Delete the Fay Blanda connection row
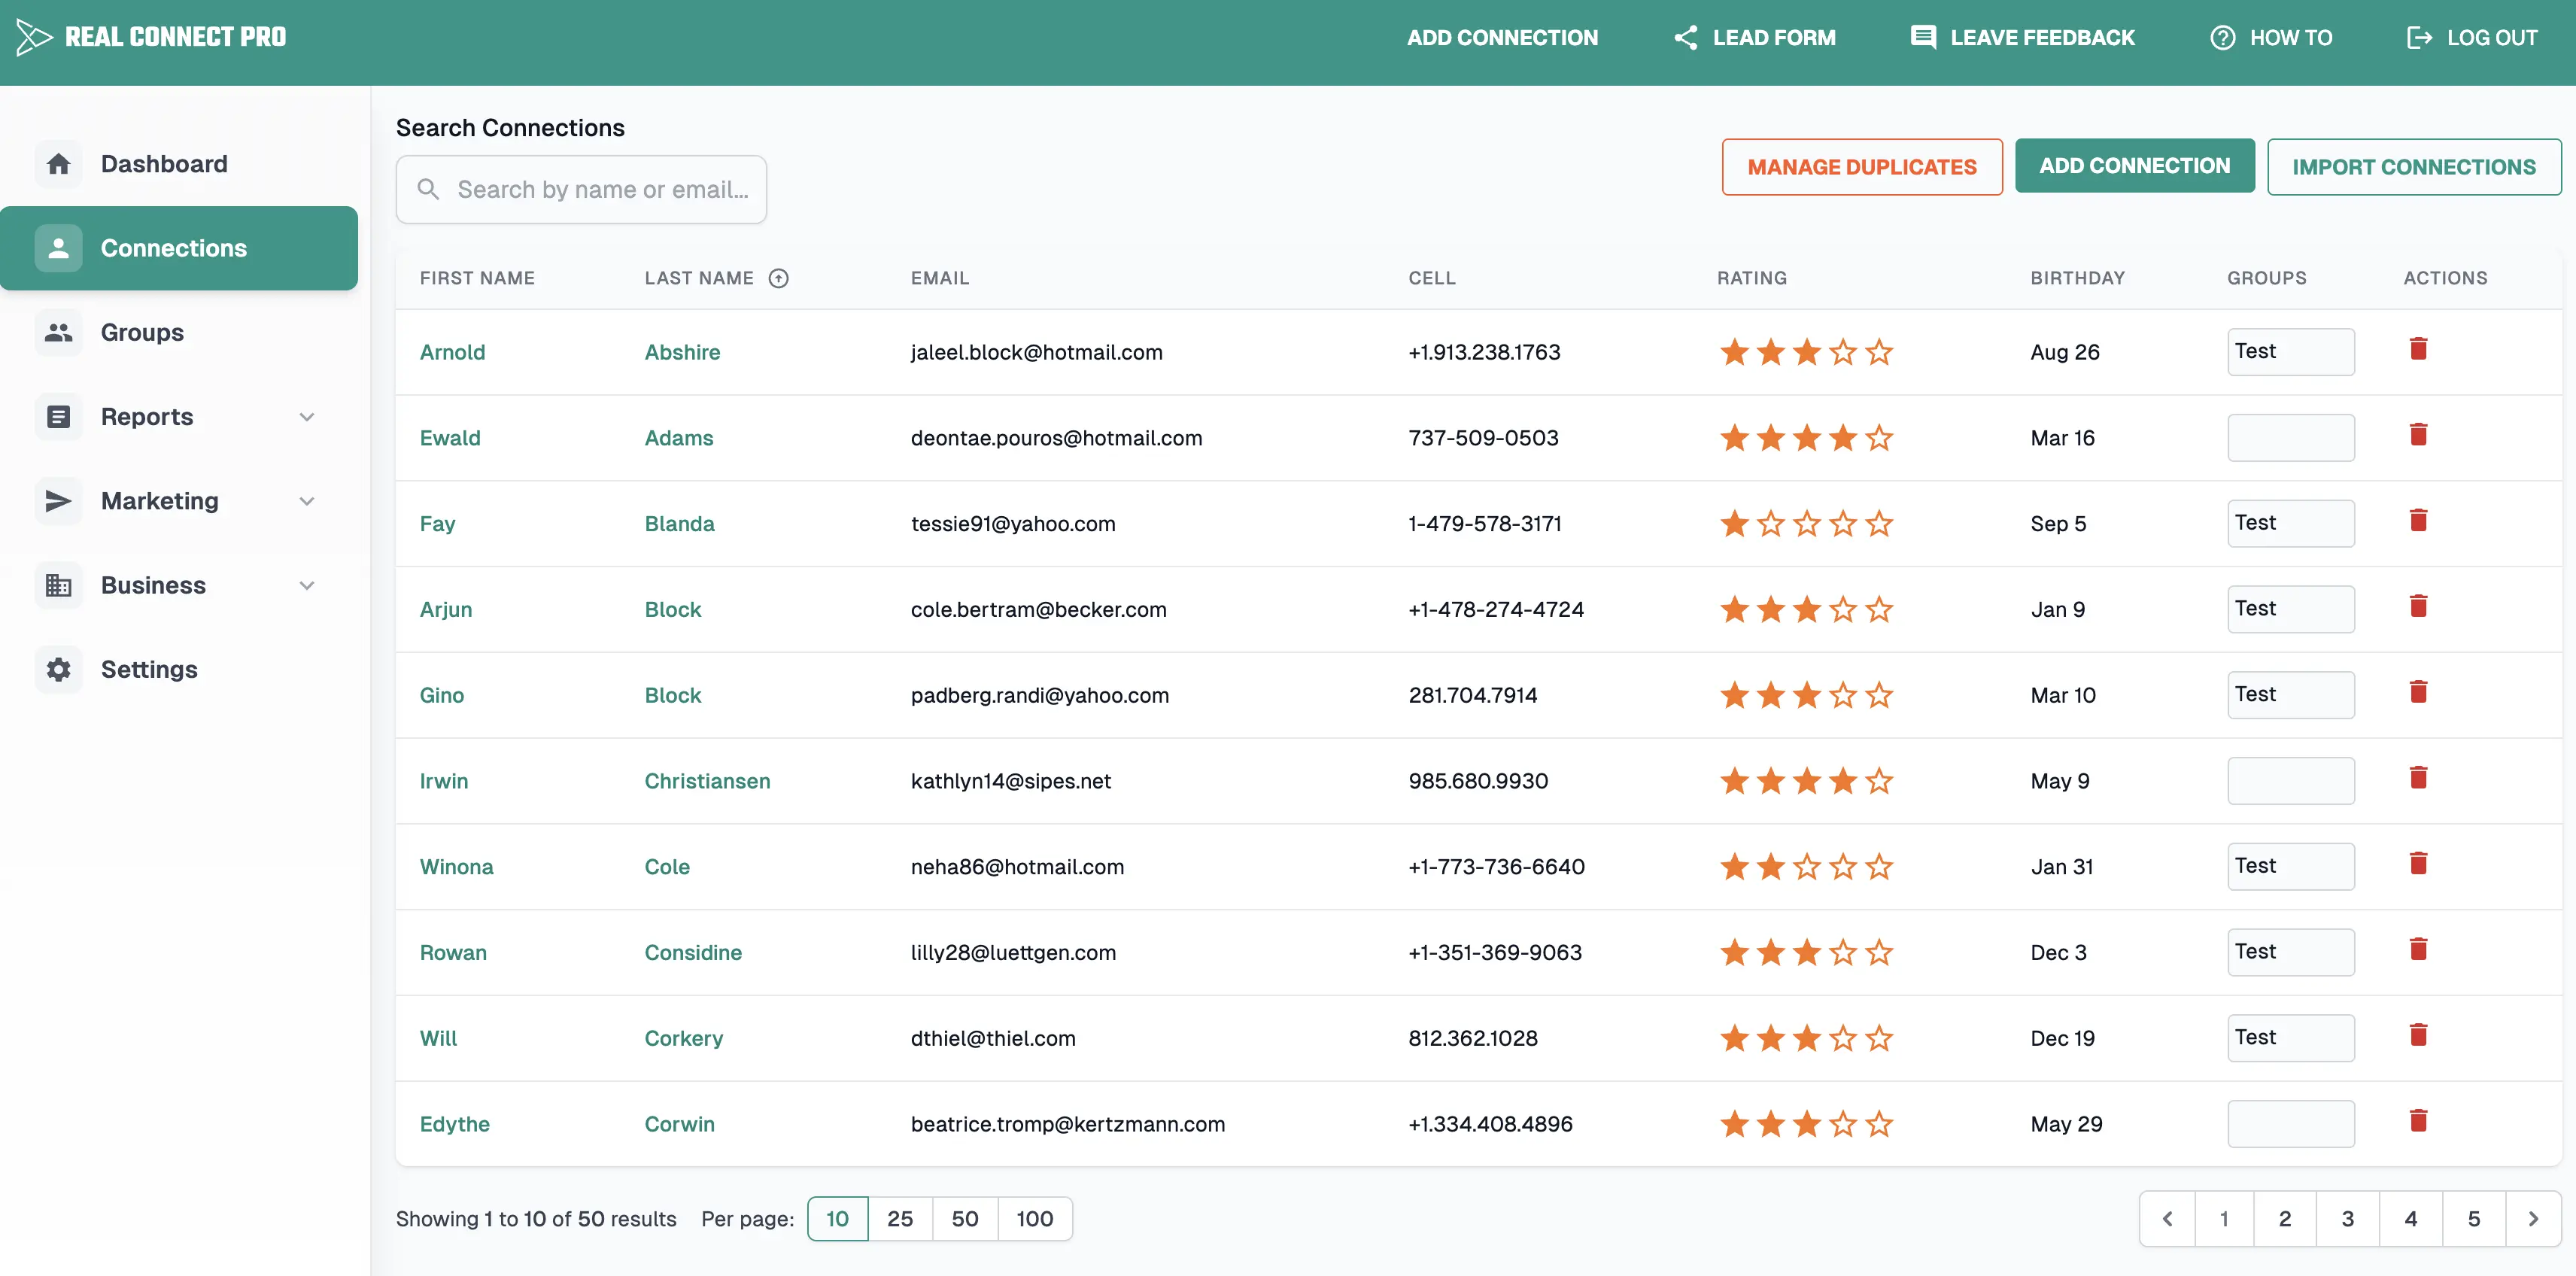 [x=2418, y=521]
